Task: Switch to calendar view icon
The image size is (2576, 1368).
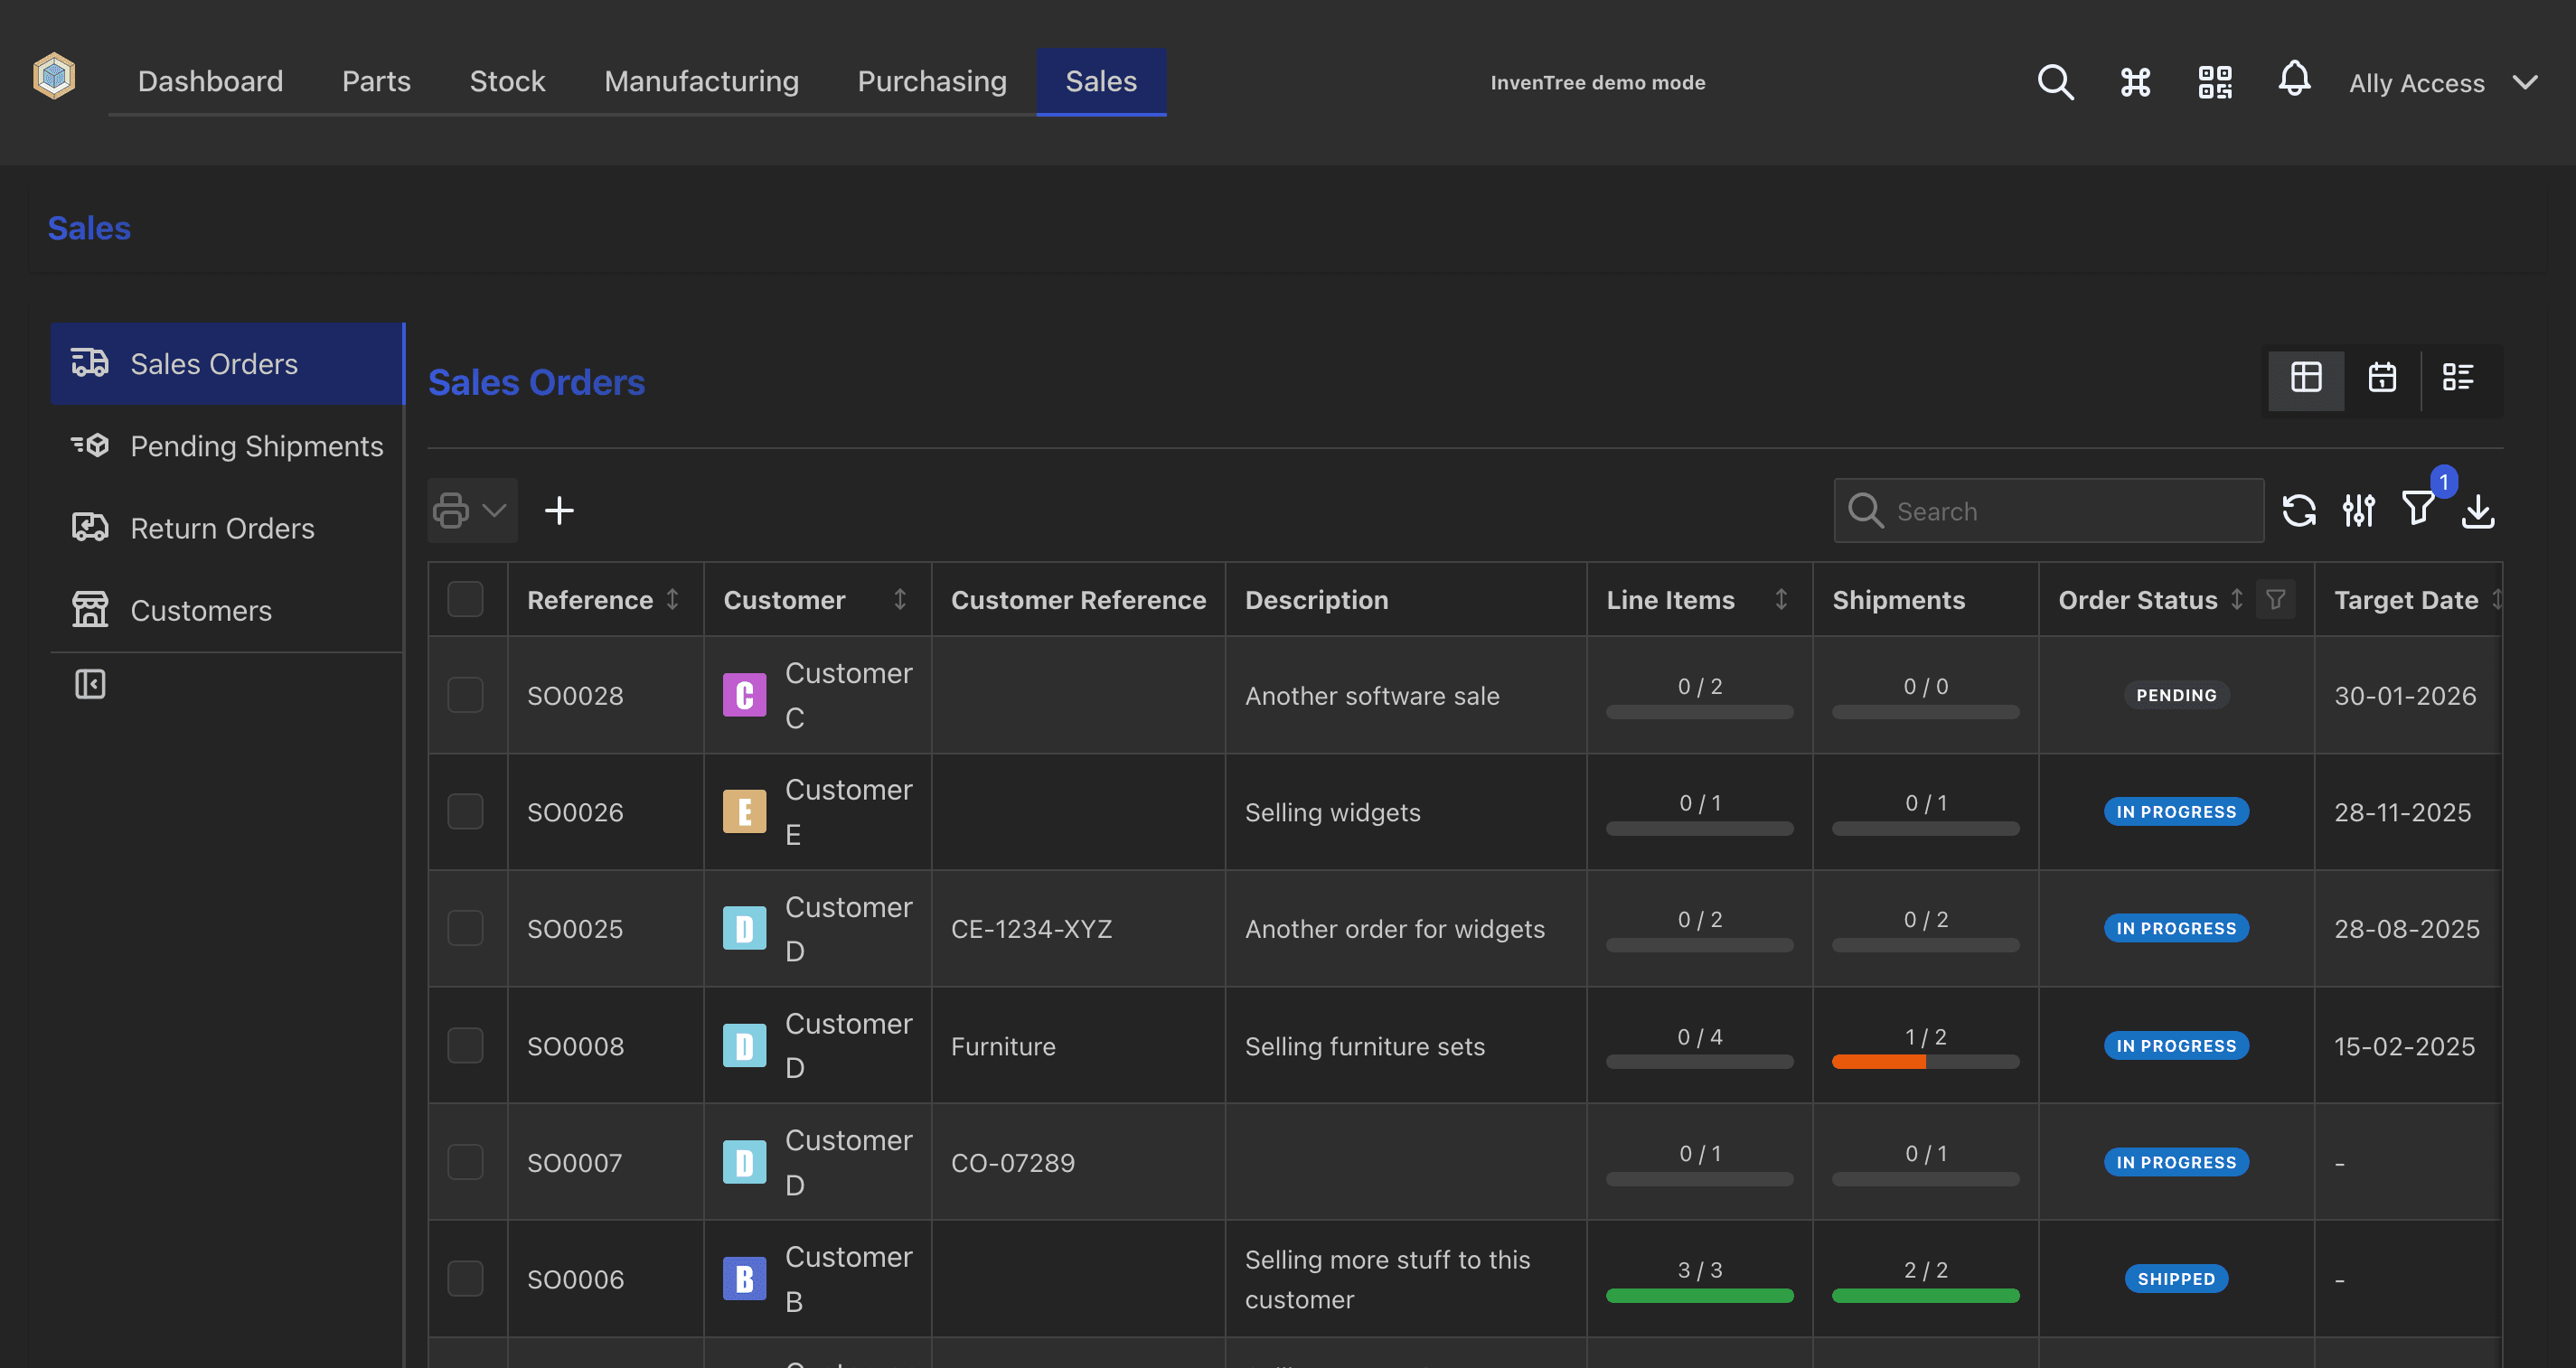Action: click(2382, 378)
